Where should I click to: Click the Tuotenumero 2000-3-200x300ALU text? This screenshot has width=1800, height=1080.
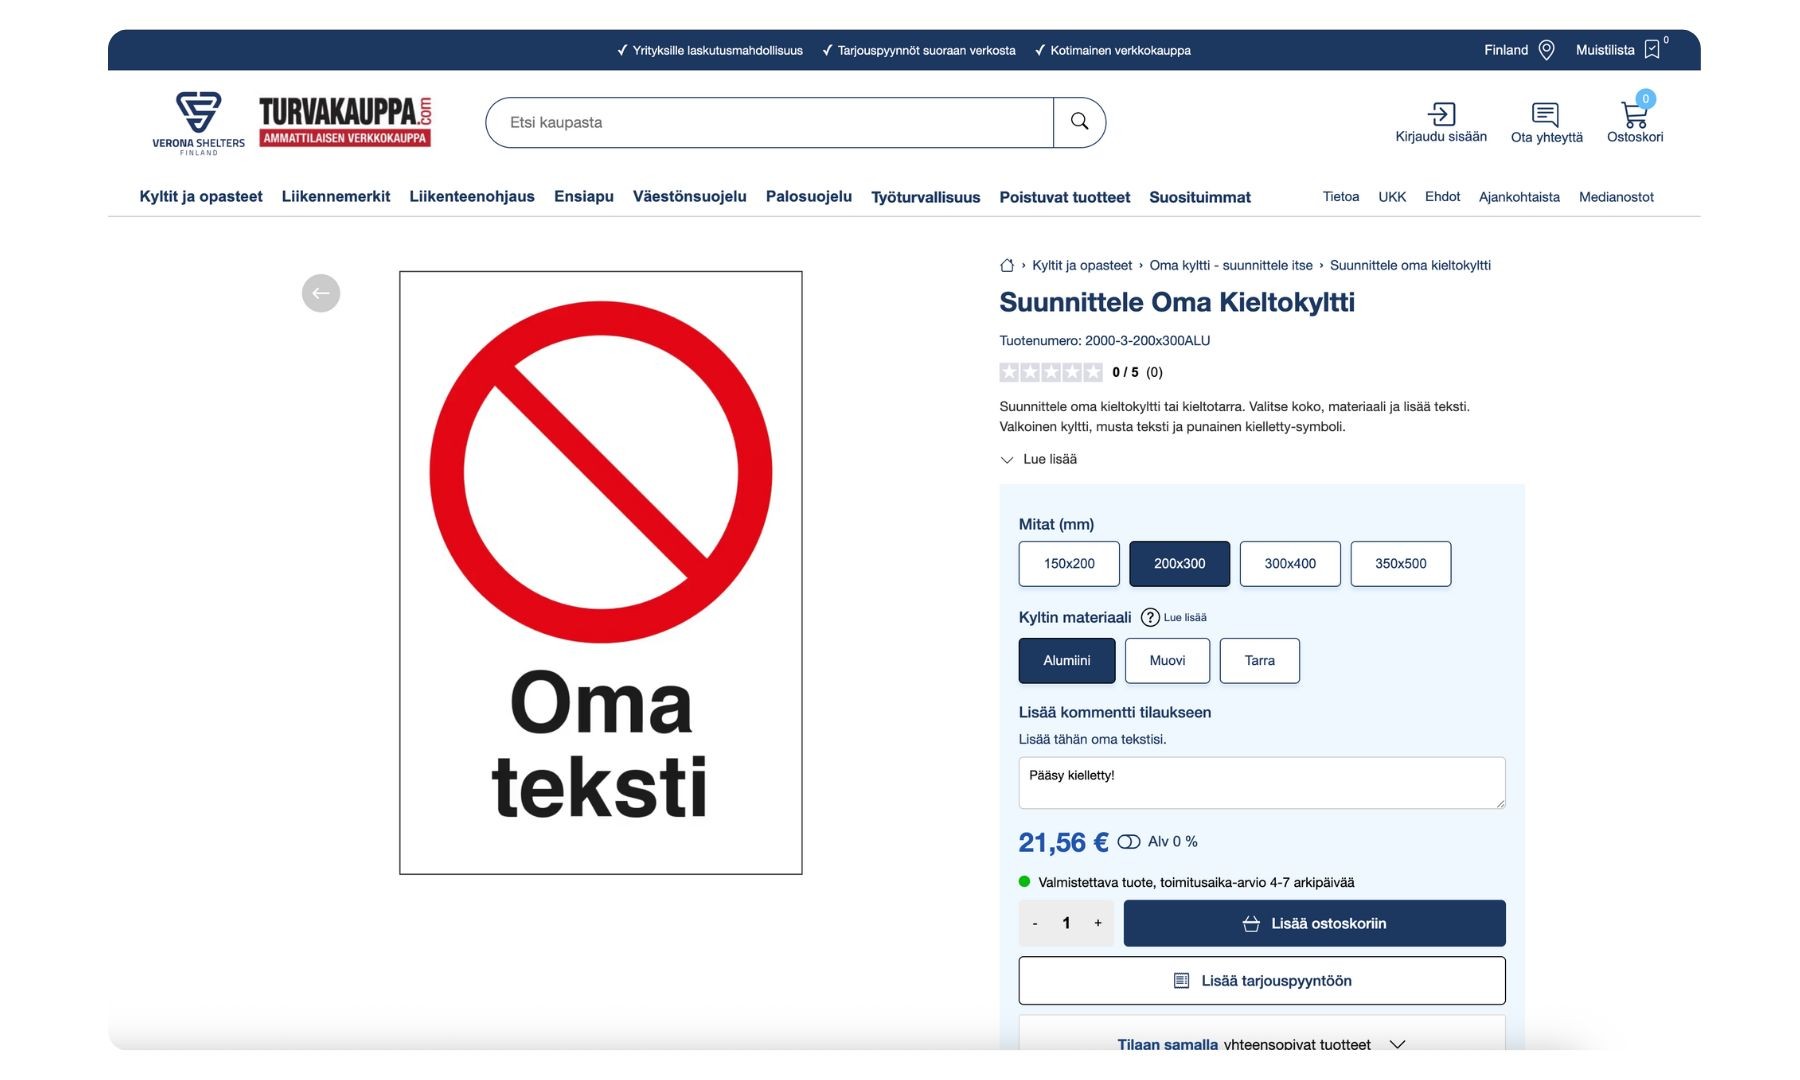pyautogui.click(x=1104, y=340)
